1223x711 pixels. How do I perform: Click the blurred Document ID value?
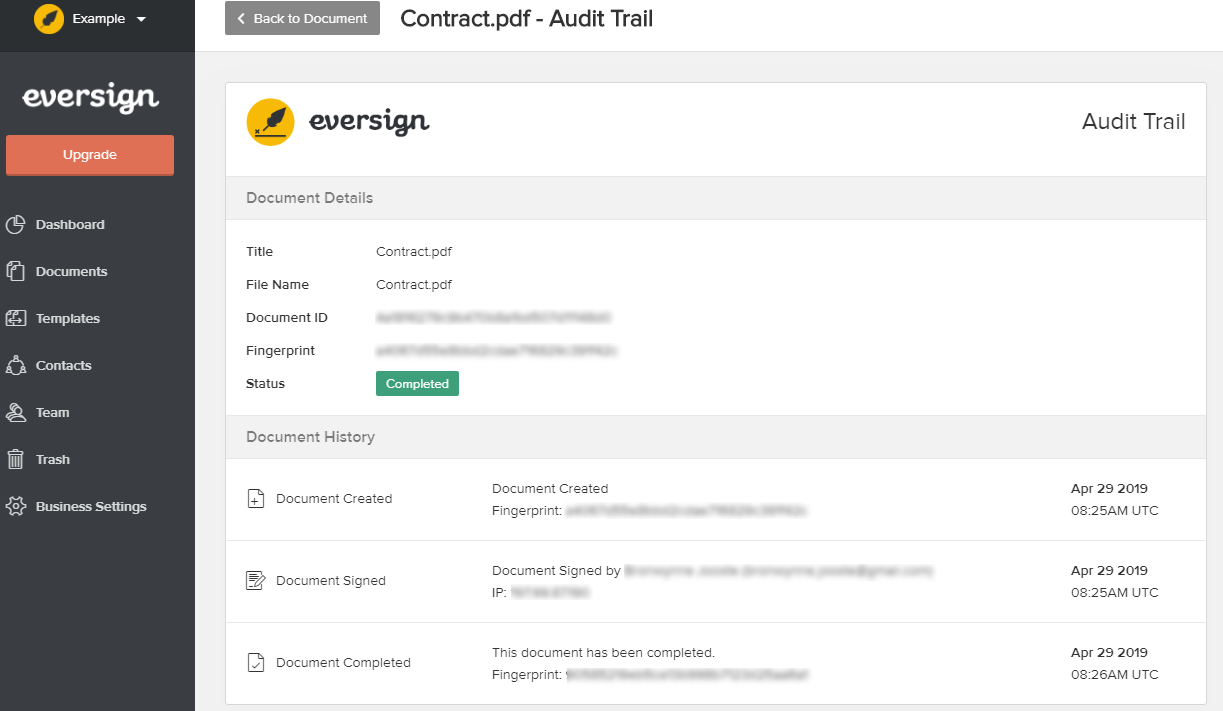click(x=494, y=318)
